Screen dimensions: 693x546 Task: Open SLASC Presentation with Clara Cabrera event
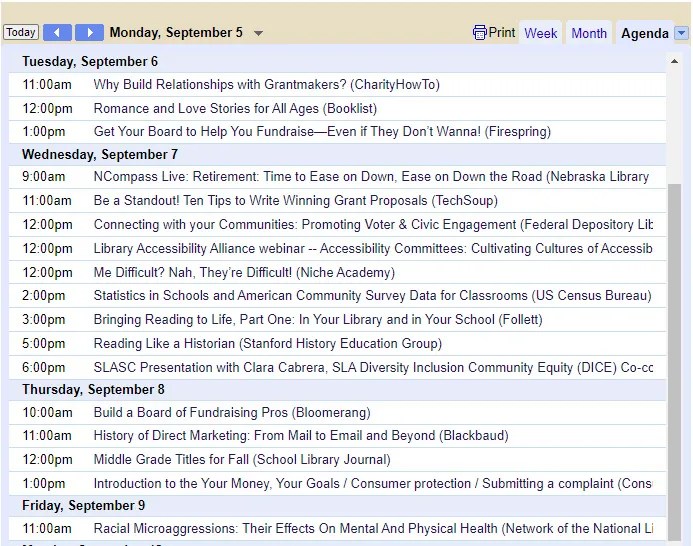373,367
